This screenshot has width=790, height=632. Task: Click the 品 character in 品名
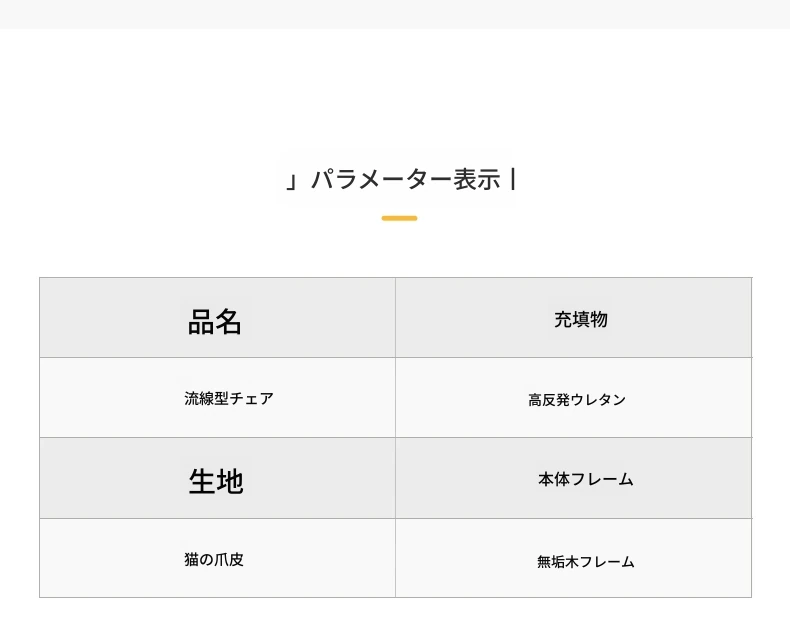[x=201, y=322]
